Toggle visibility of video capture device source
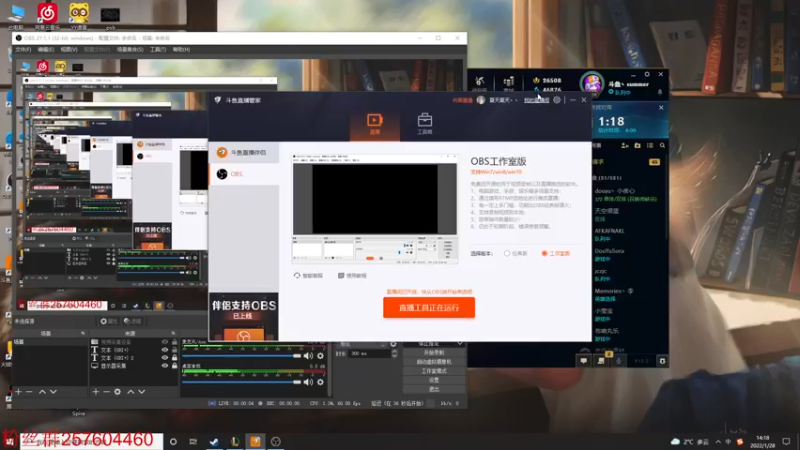 point(164,342)
